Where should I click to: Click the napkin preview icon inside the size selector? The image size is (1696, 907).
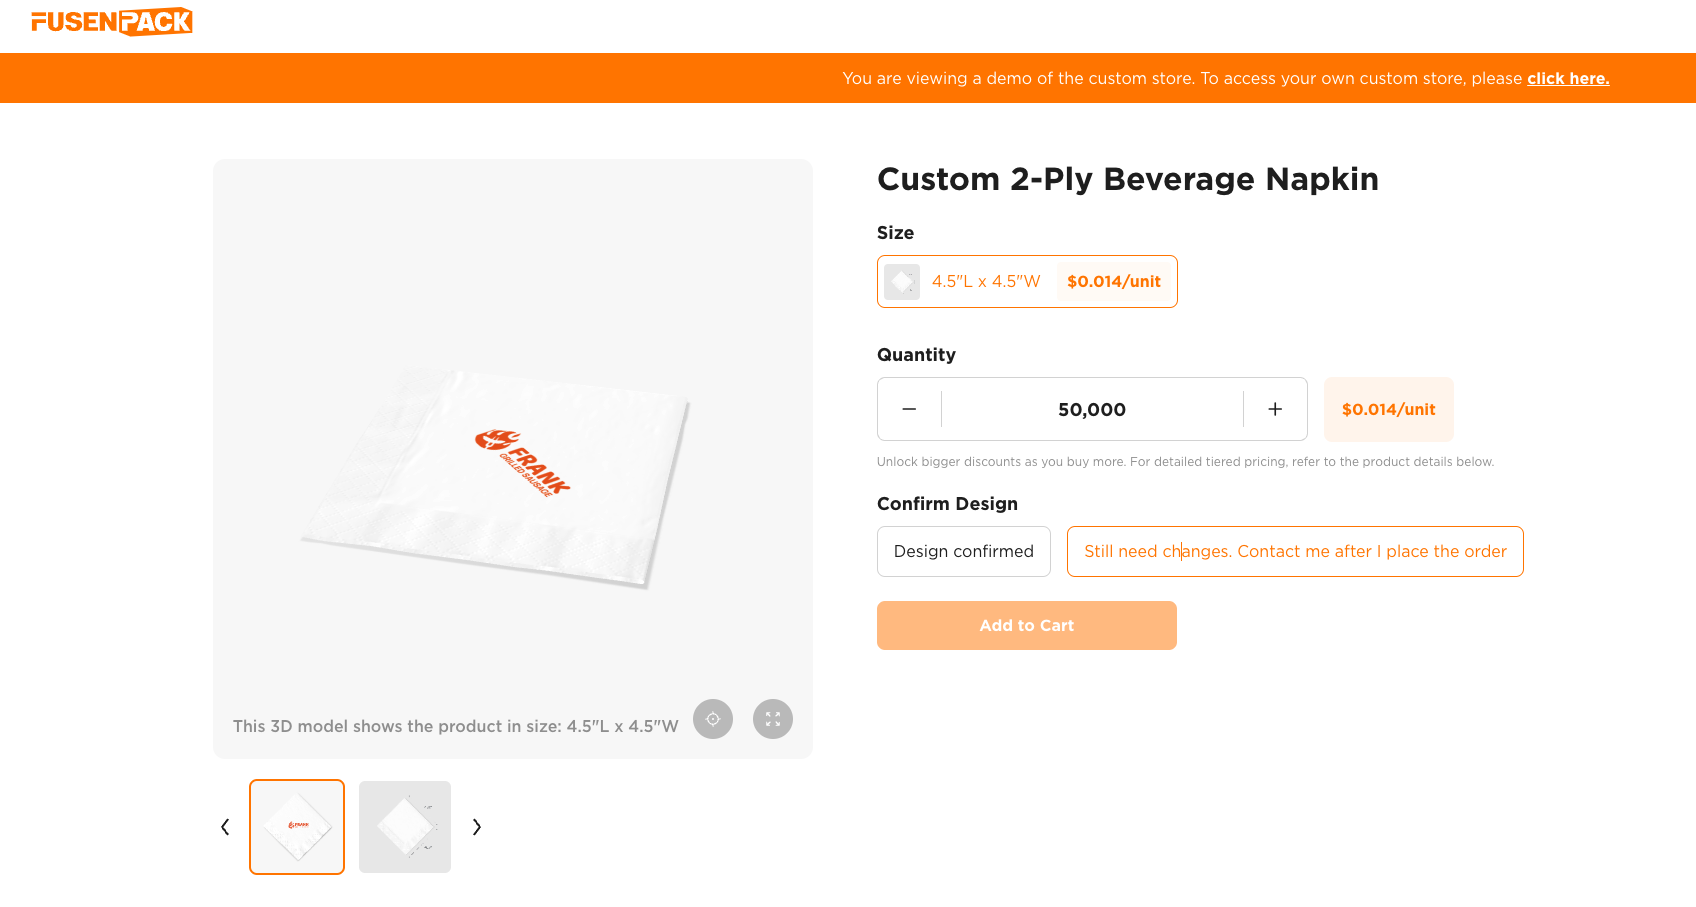pos(901,281)
